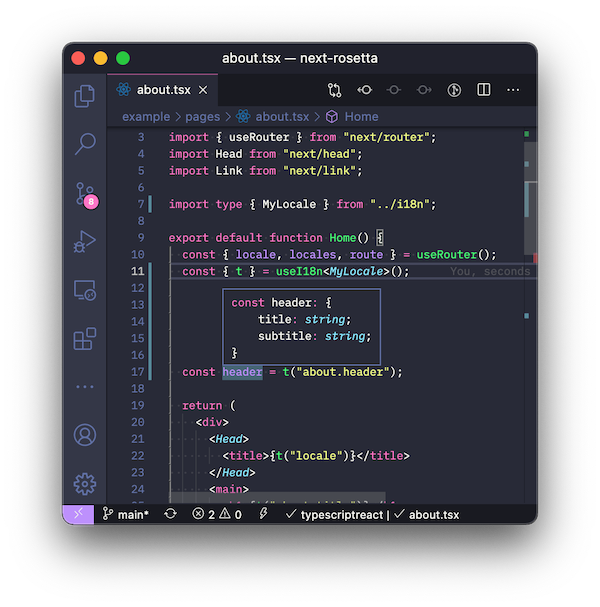Open the Run and Debug view

tap(84, 242)
